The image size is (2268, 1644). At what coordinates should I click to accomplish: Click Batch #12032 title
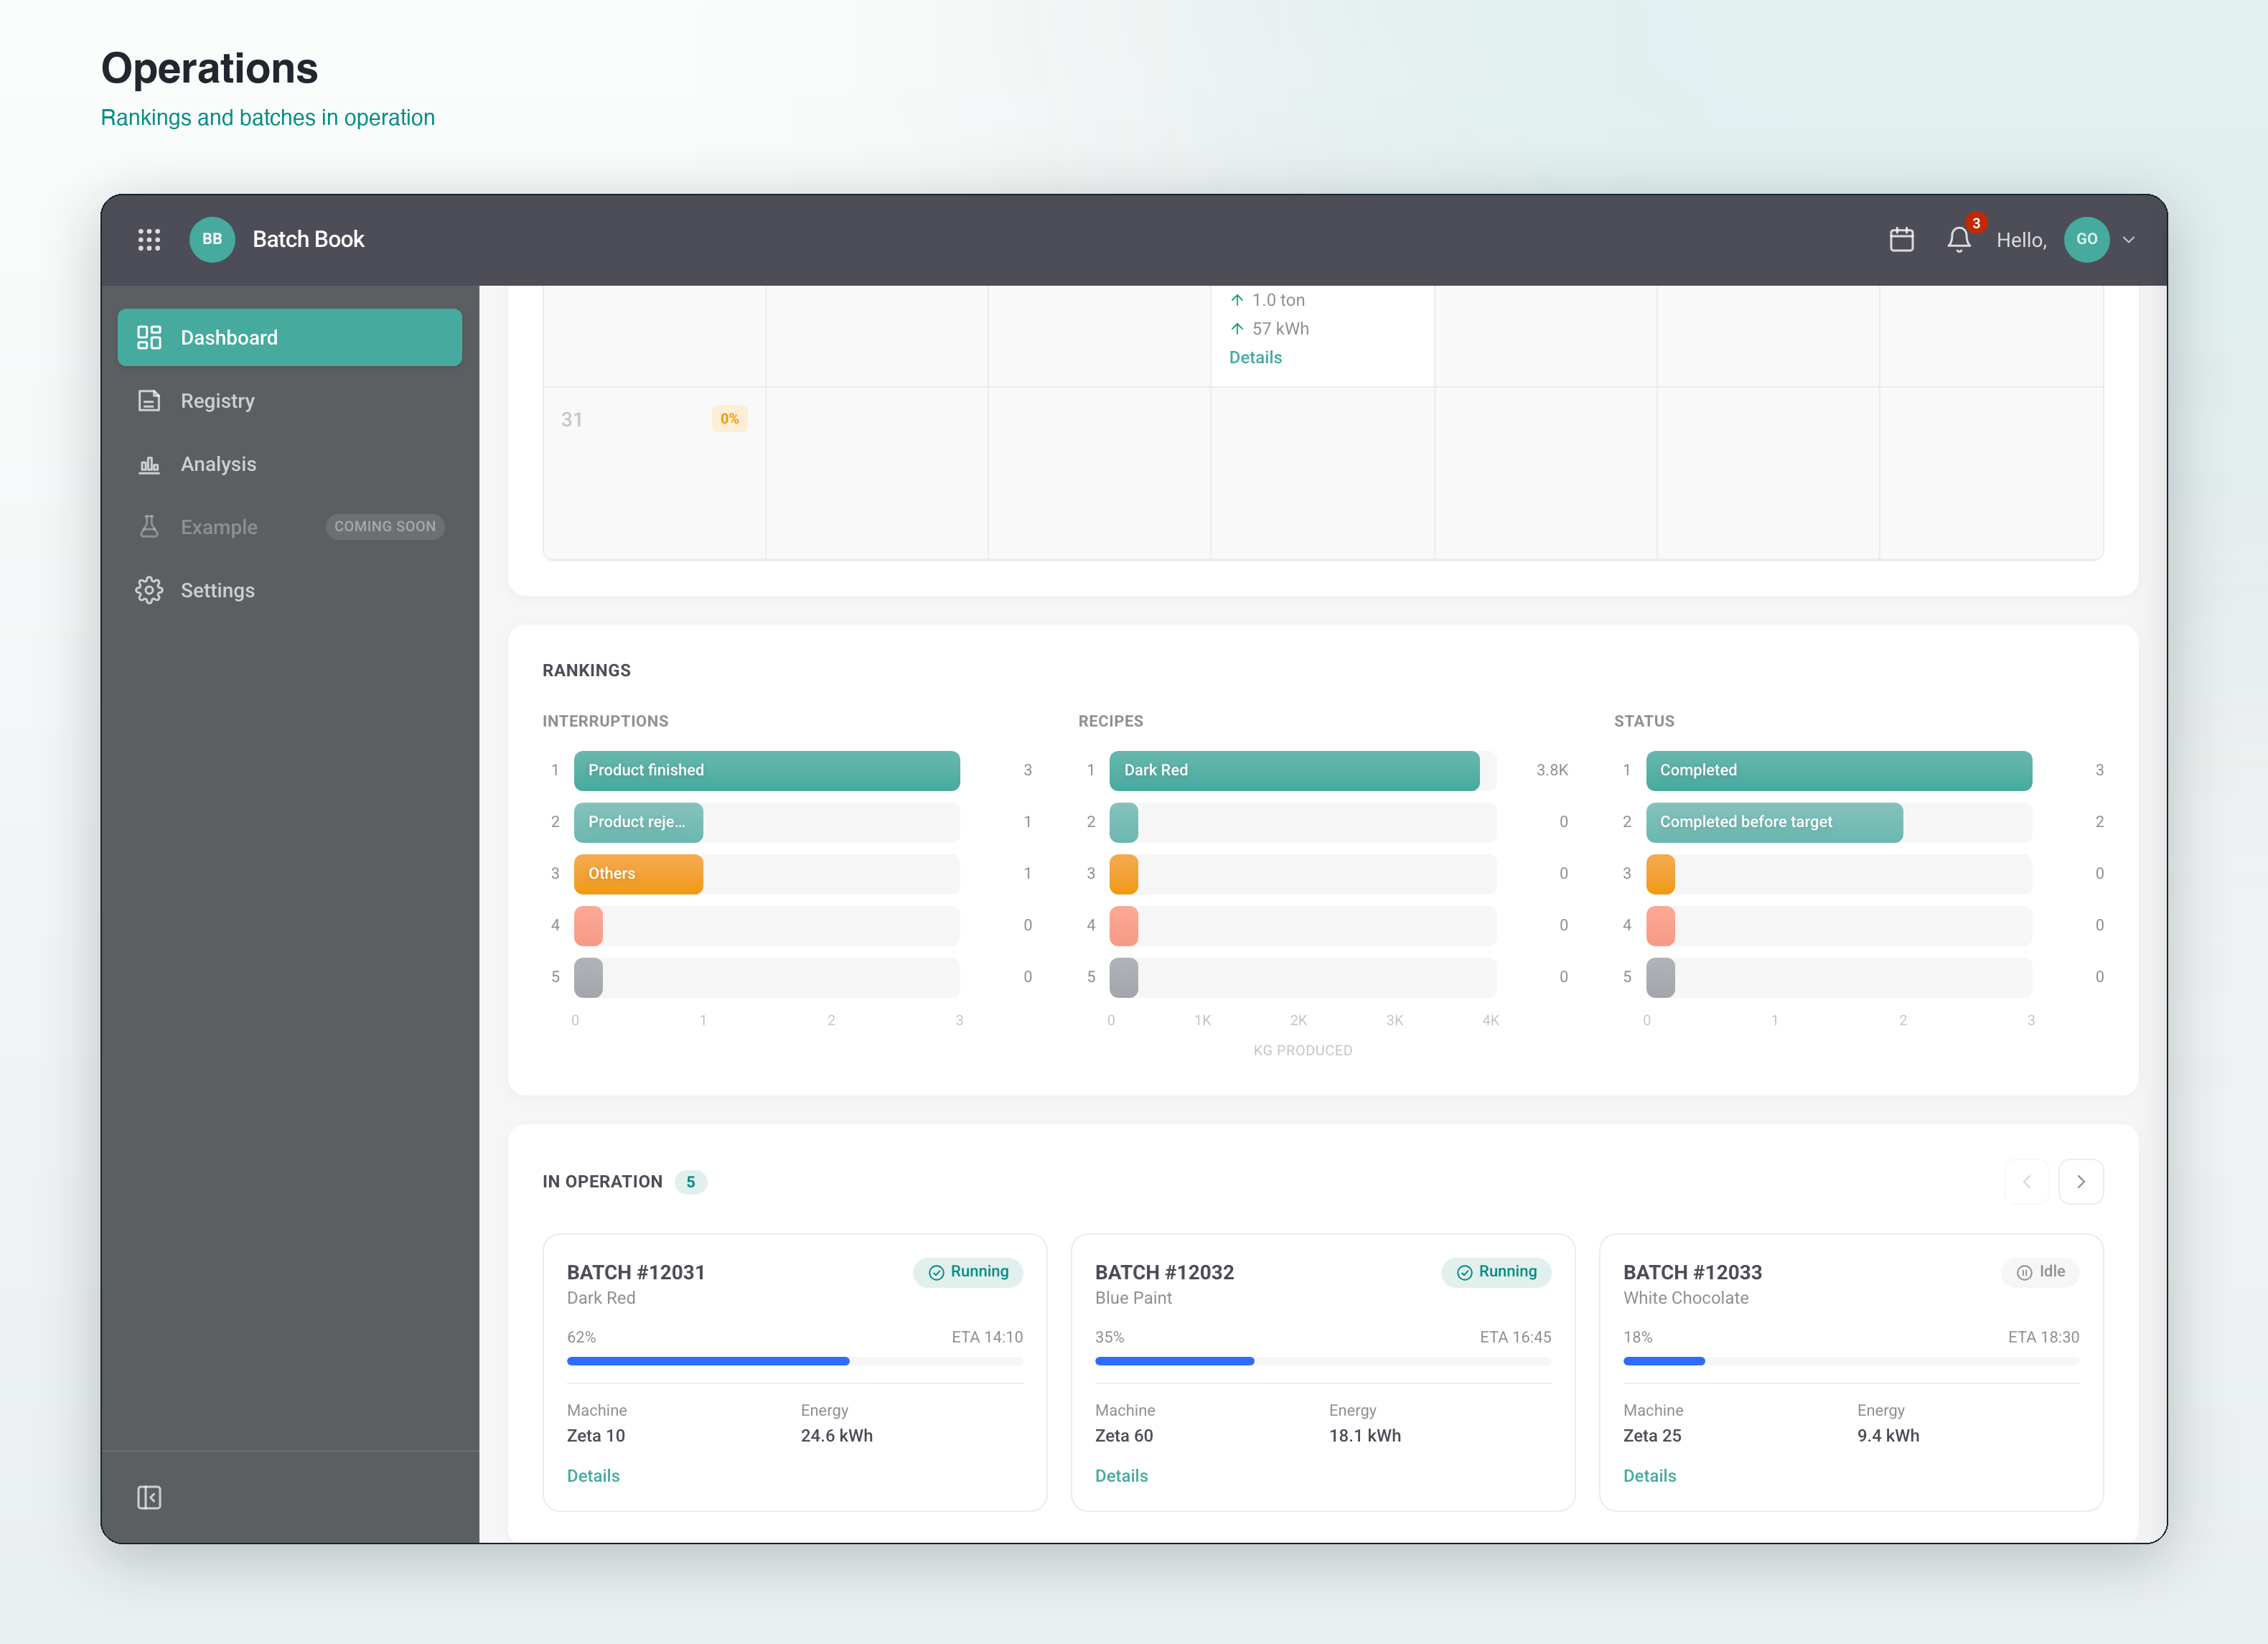1164,1272
